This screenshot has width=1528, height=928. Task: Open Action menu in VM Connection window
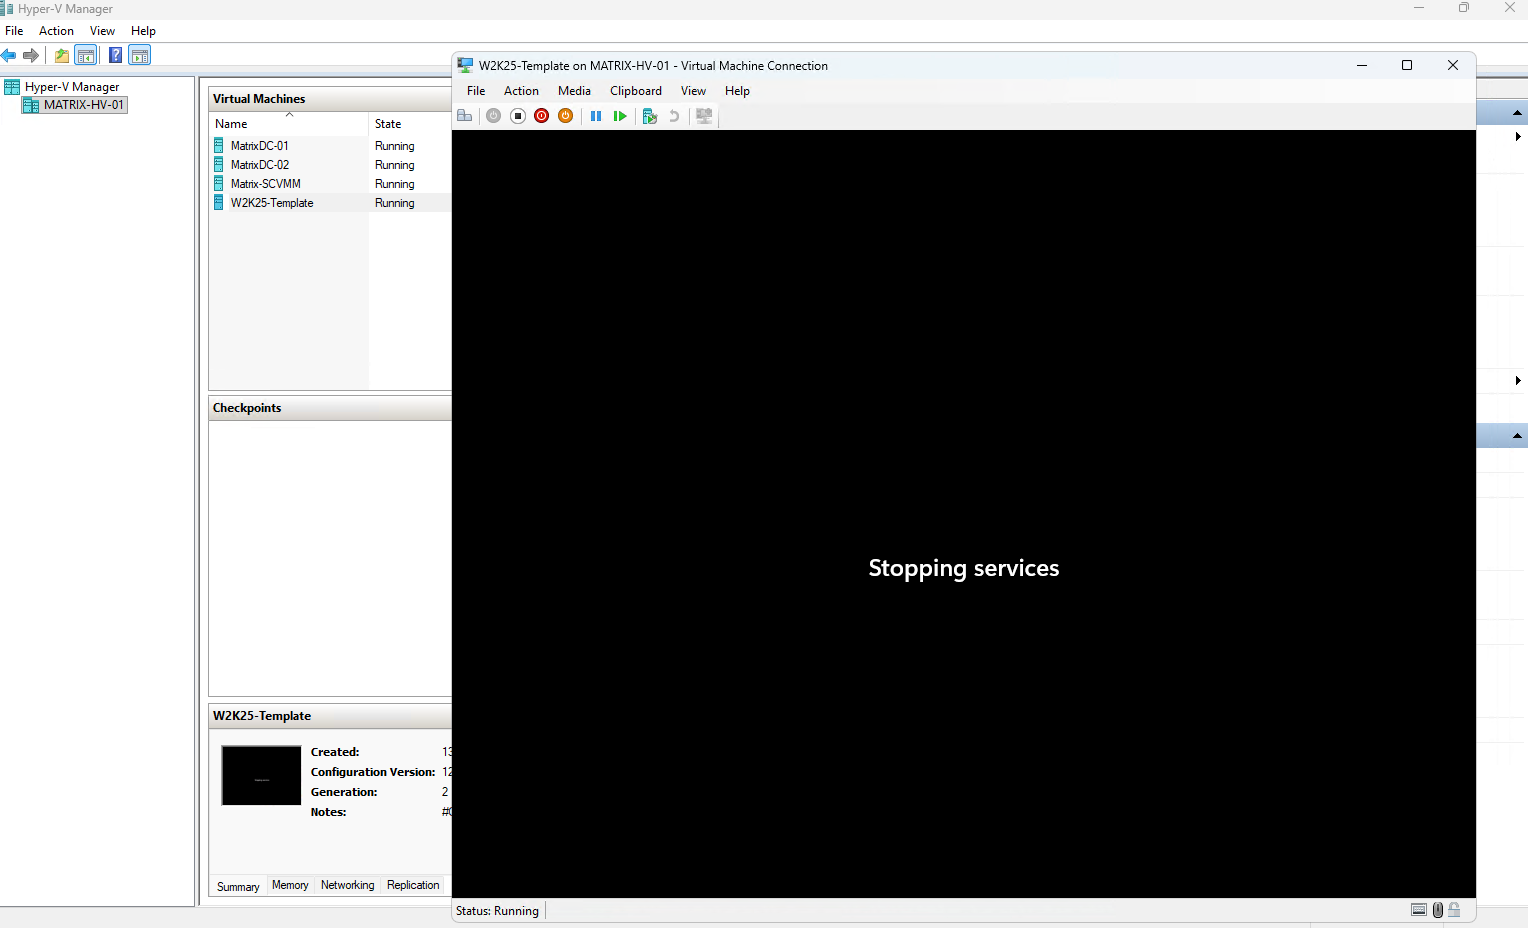coord(521,91)
